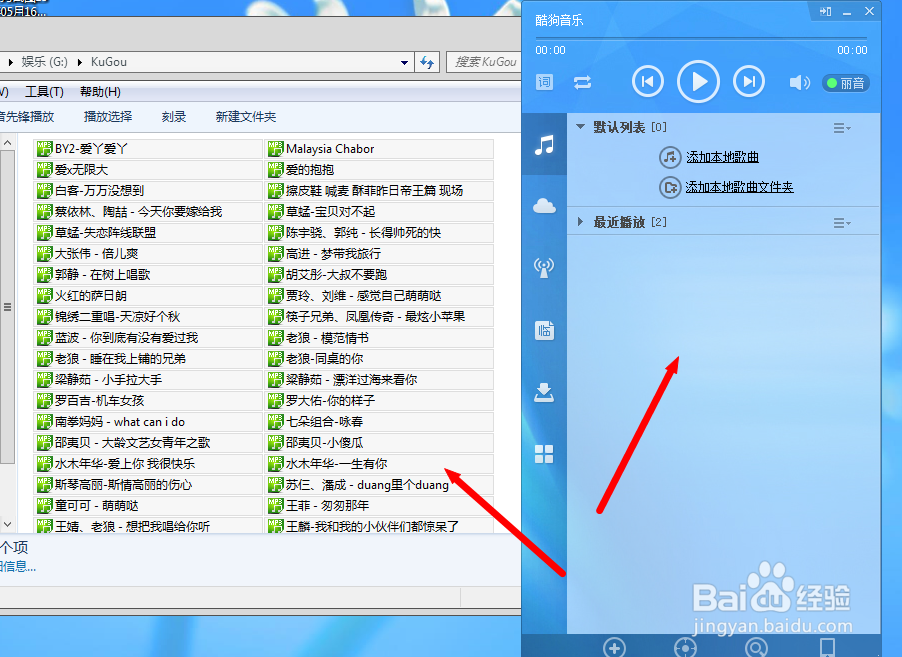
Task: Open the more features grid sidebar icon
Action: (543, 453)
